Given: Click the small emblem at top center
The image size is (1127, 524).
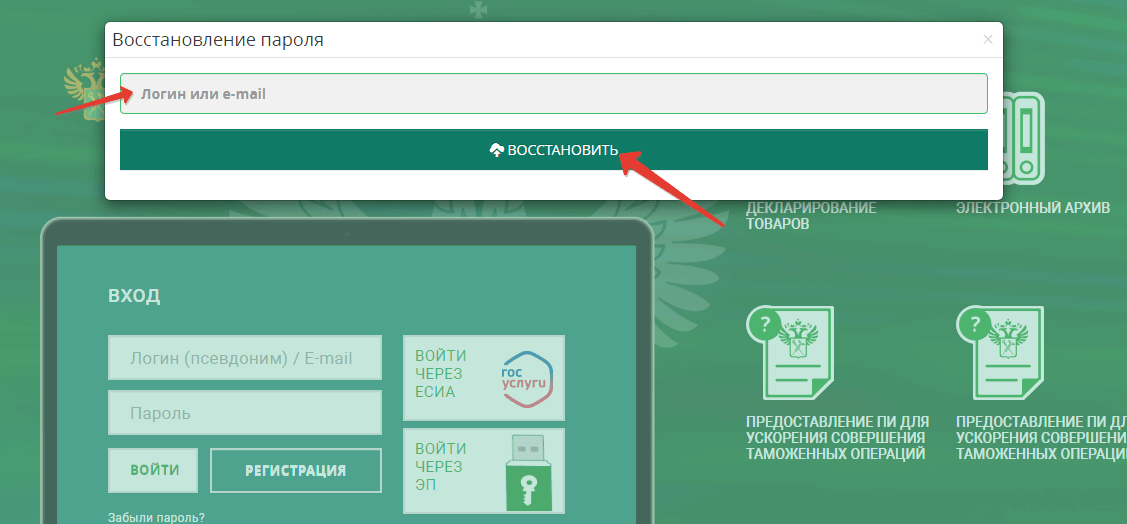Looking at the screenshot, I should pyautogui.click(x=478, y=9).
